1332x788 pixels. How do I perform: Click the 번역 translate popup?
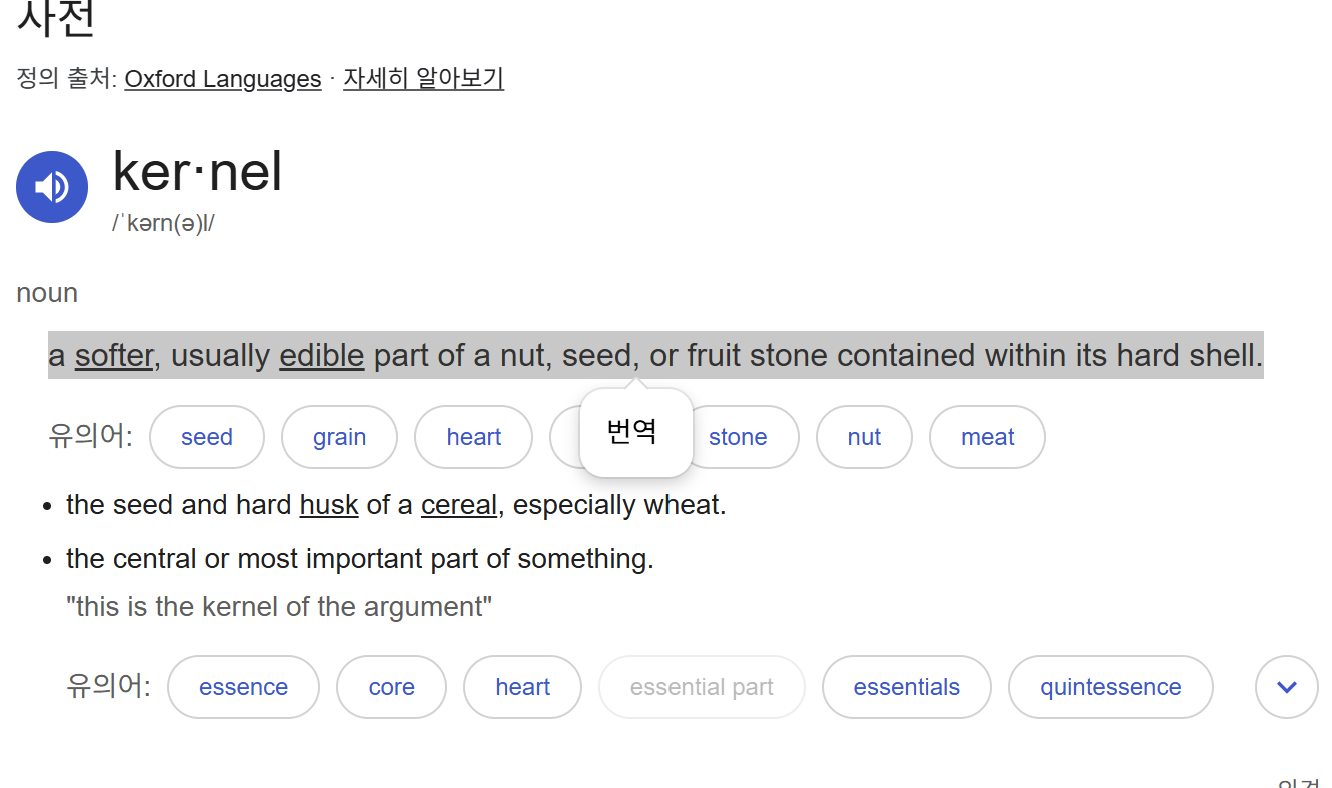pyautogui.click(x=632, y=431)
